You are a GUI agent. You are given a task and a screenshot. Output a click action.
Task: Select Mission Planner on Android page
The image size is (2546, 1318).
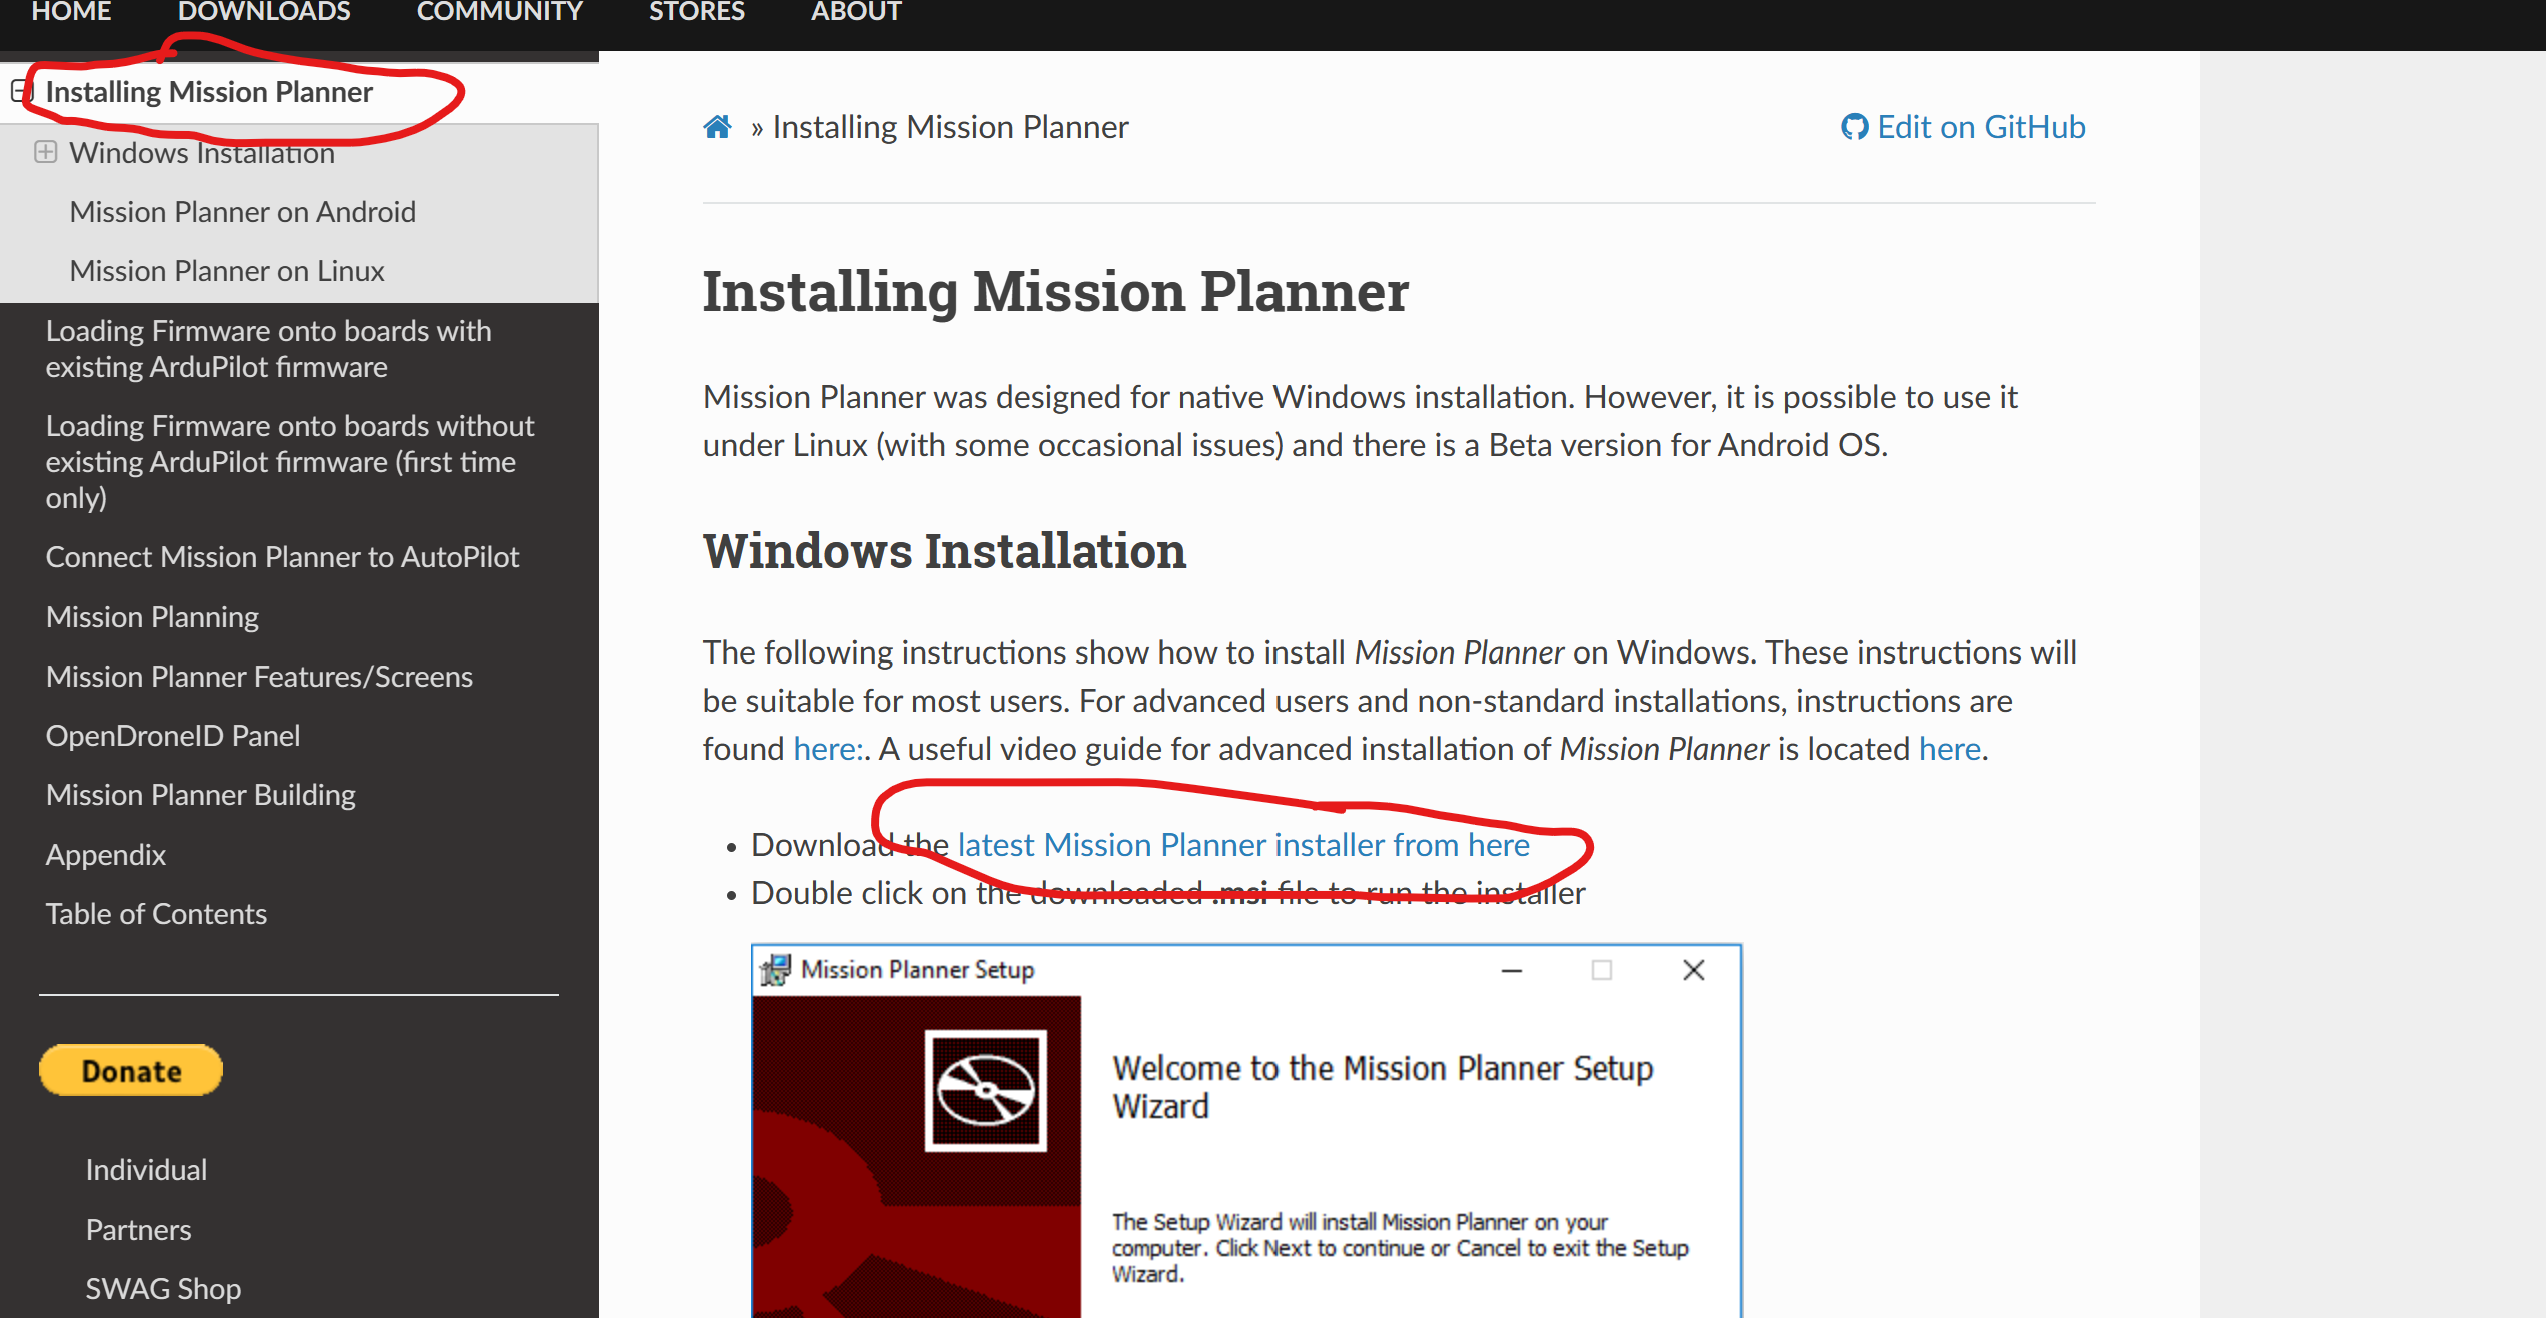tap(240, 210)
